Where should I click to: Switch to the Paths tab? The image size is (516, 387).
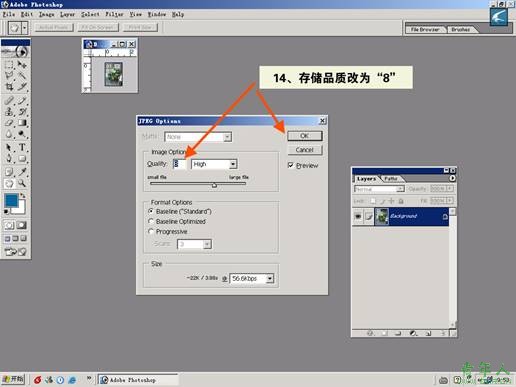coord(391,179)
